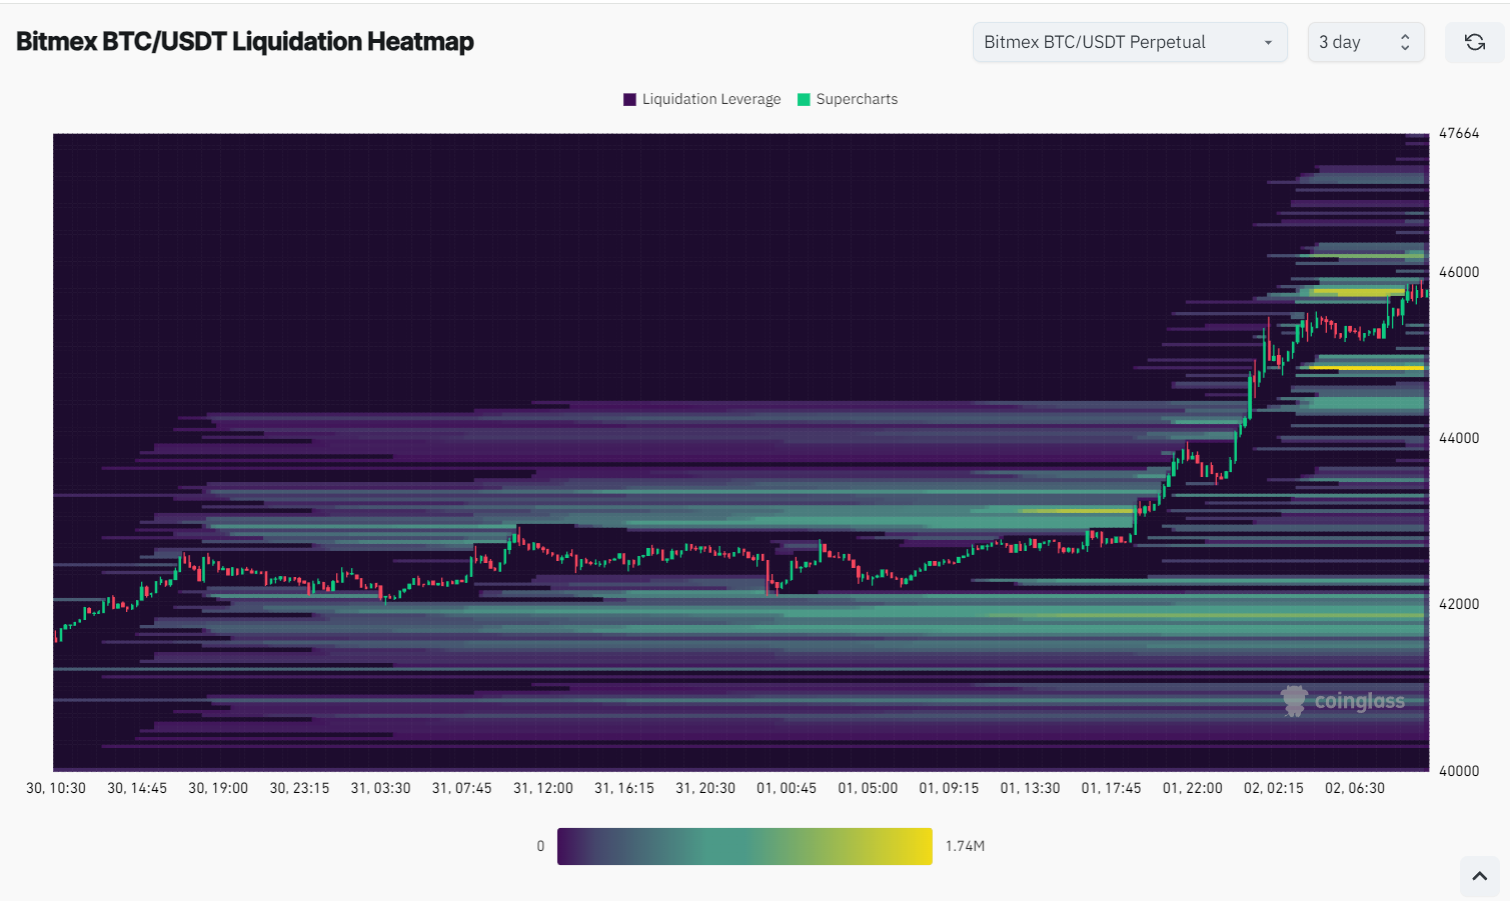
Task: Click the Bitmex BTC/USDT Liquidation Heatmap title
Action: tap(245, 42)
